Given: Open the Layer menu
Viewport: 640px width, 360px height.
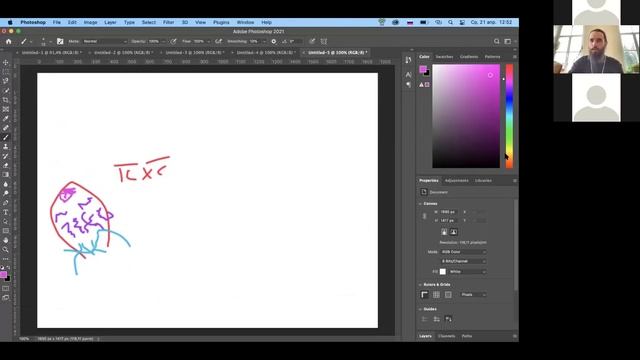Looking at the screenshot, I should pos(110,22).
